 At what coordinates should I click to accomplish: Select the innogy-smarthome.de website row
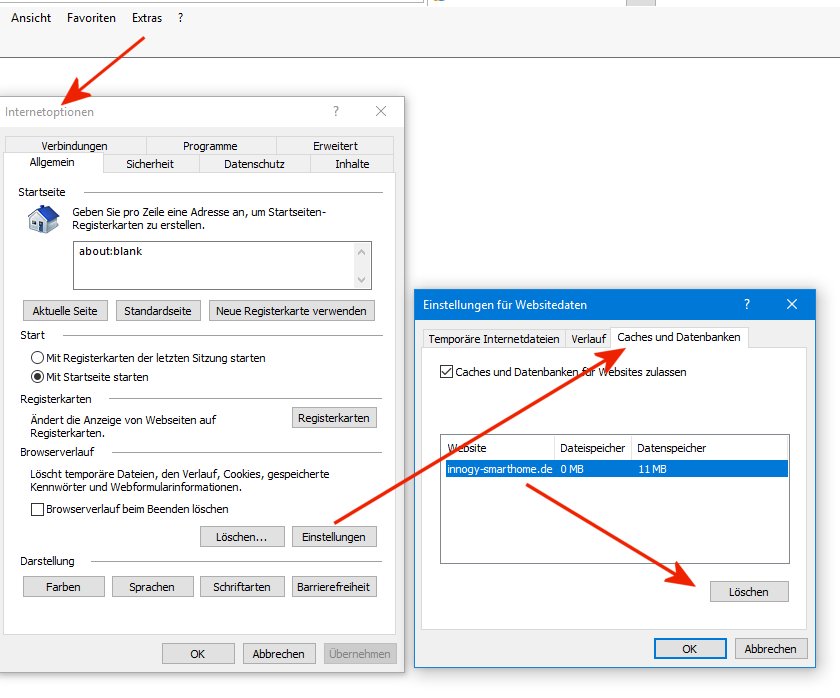616,469
